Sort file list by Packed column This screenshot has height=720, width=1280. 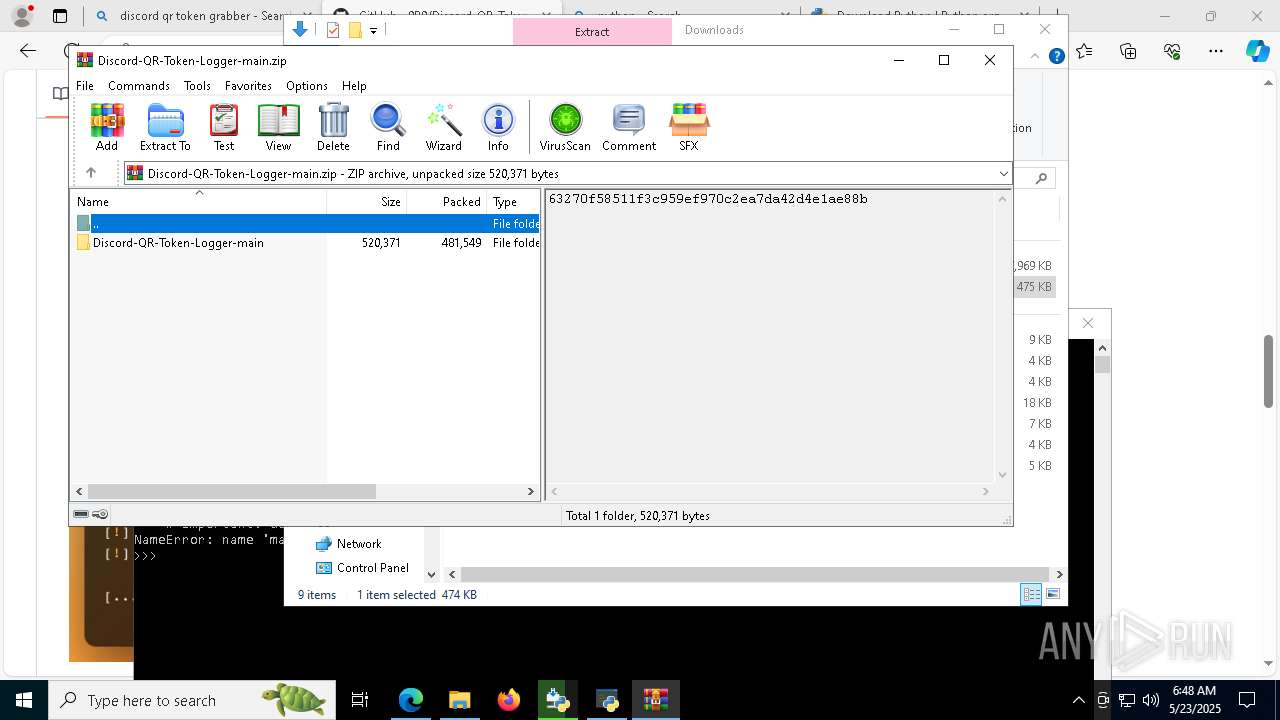click(446, 201)
